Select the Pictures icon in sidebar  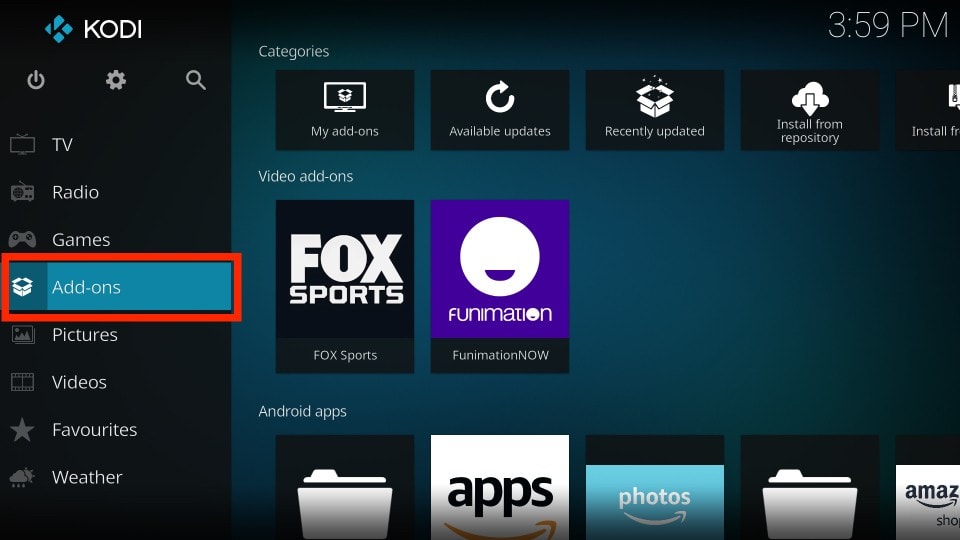23,334
